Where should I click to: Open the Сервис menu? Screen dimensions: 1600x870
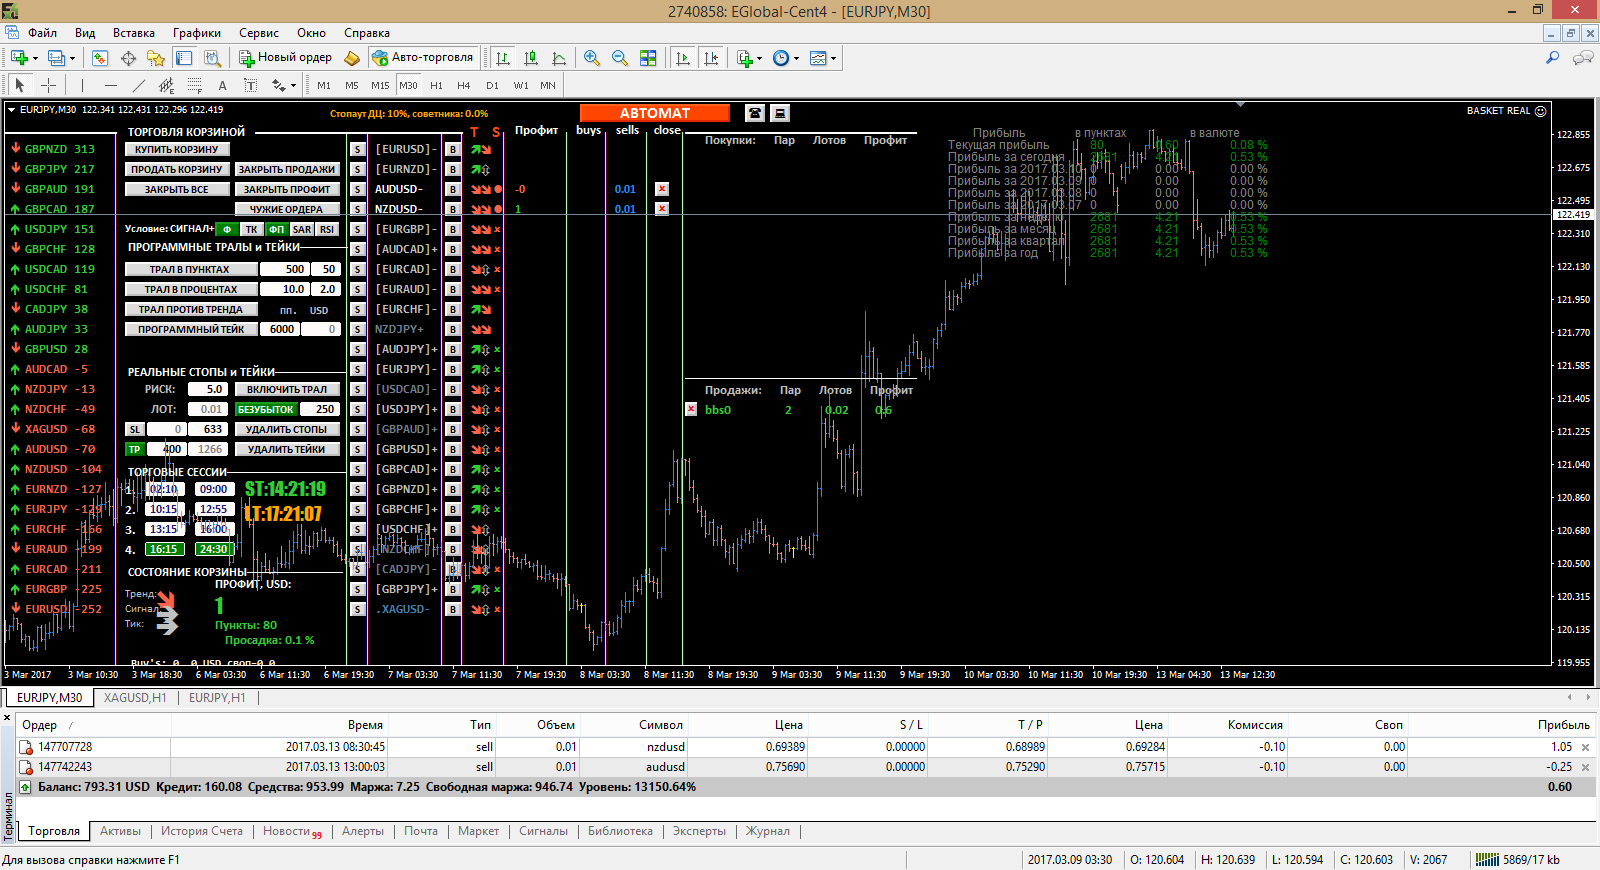click(259, 33)
